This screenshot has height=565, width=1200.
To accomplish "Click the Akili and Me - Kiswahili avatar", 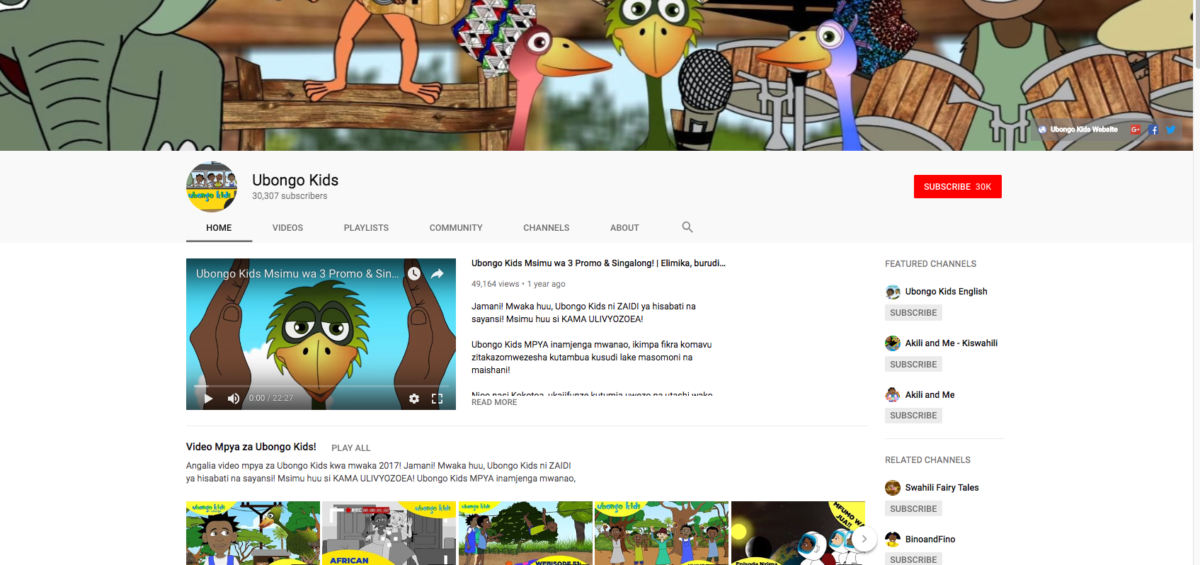I will coord(893,343).
